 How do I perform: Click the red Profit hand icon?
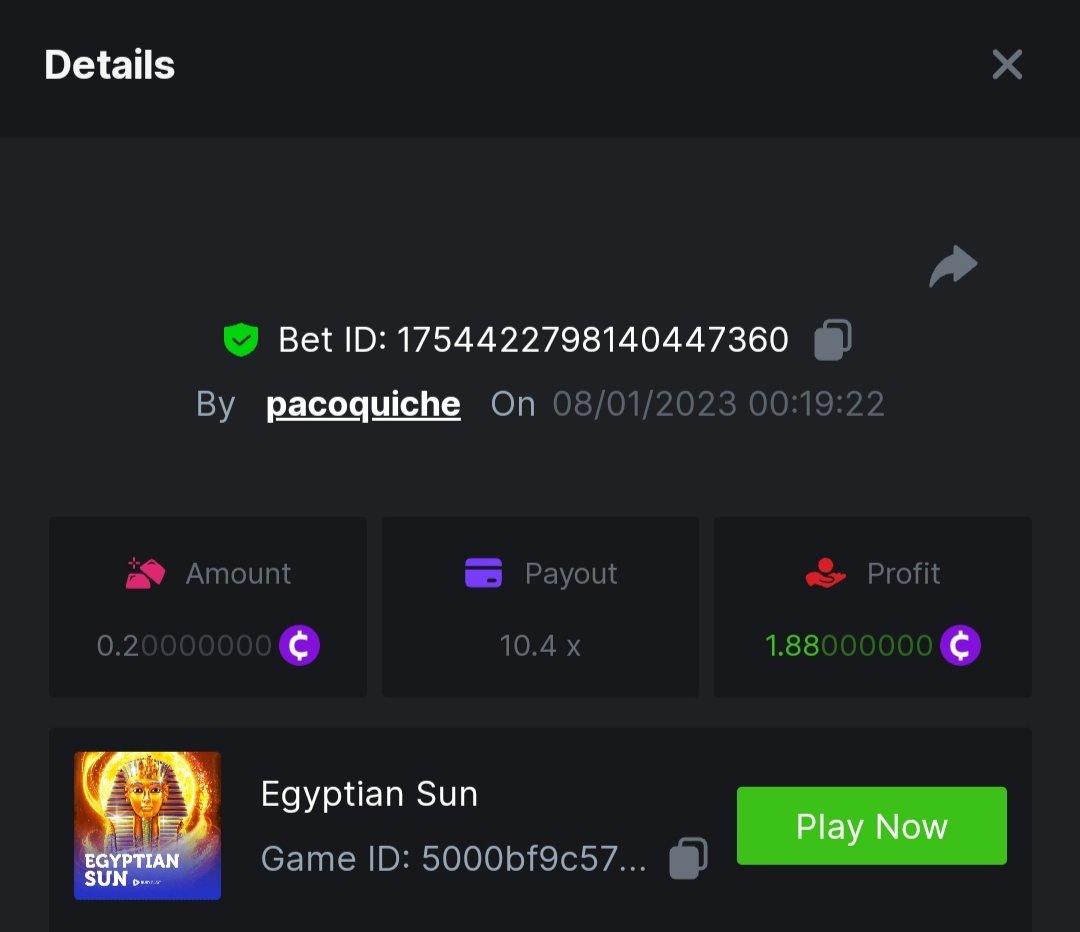click(825, 573)
